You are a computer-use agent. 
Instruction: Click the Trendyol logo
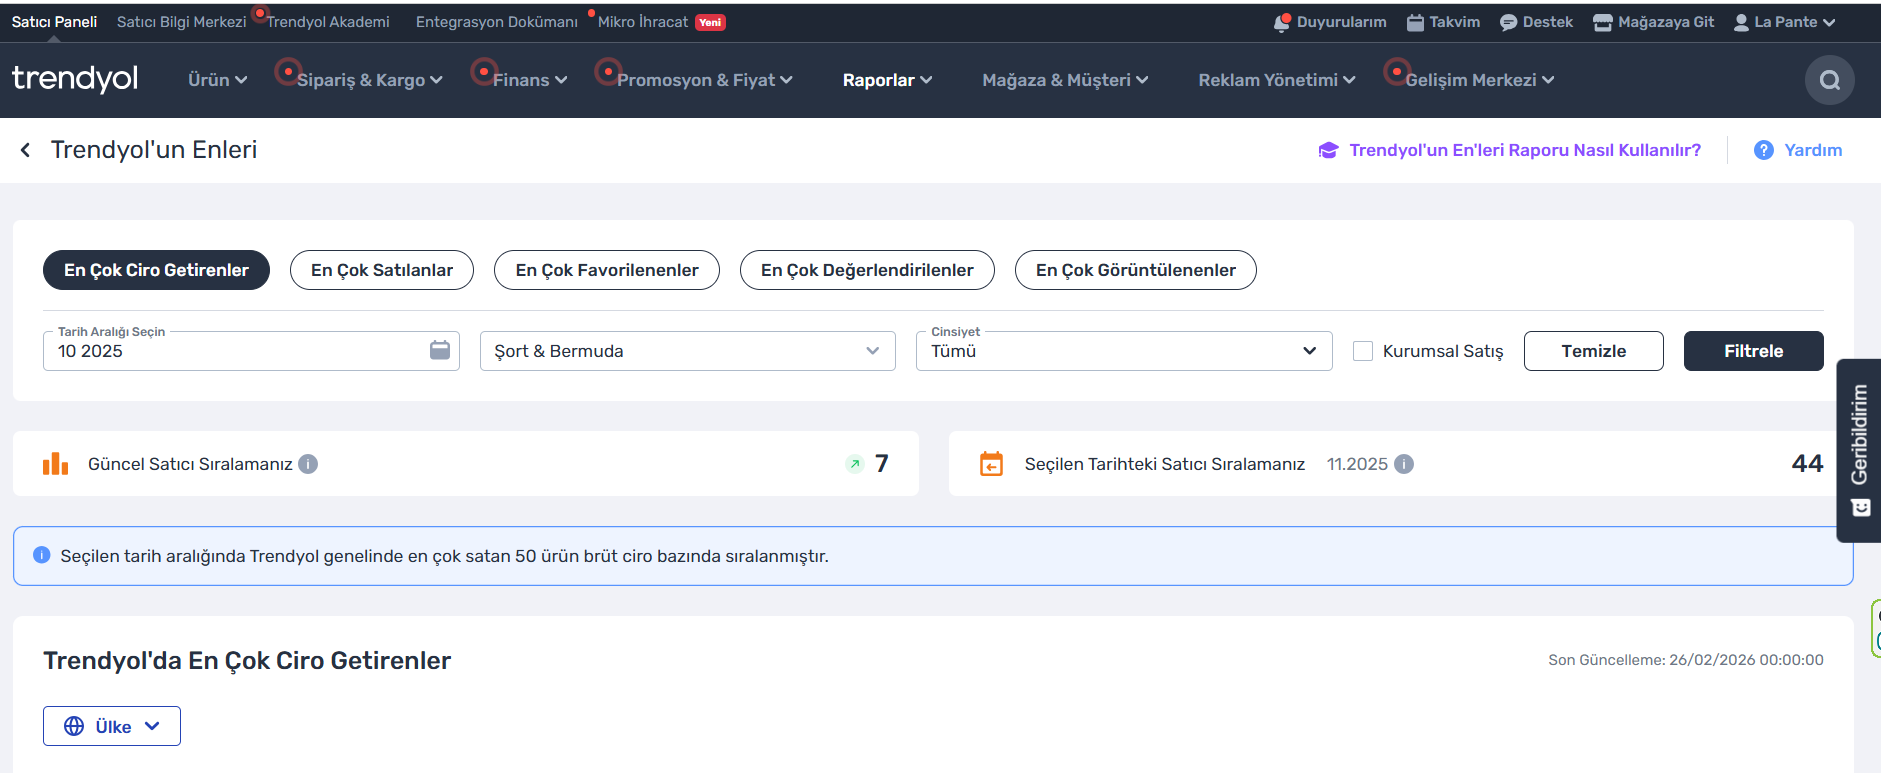coord(75,79)
